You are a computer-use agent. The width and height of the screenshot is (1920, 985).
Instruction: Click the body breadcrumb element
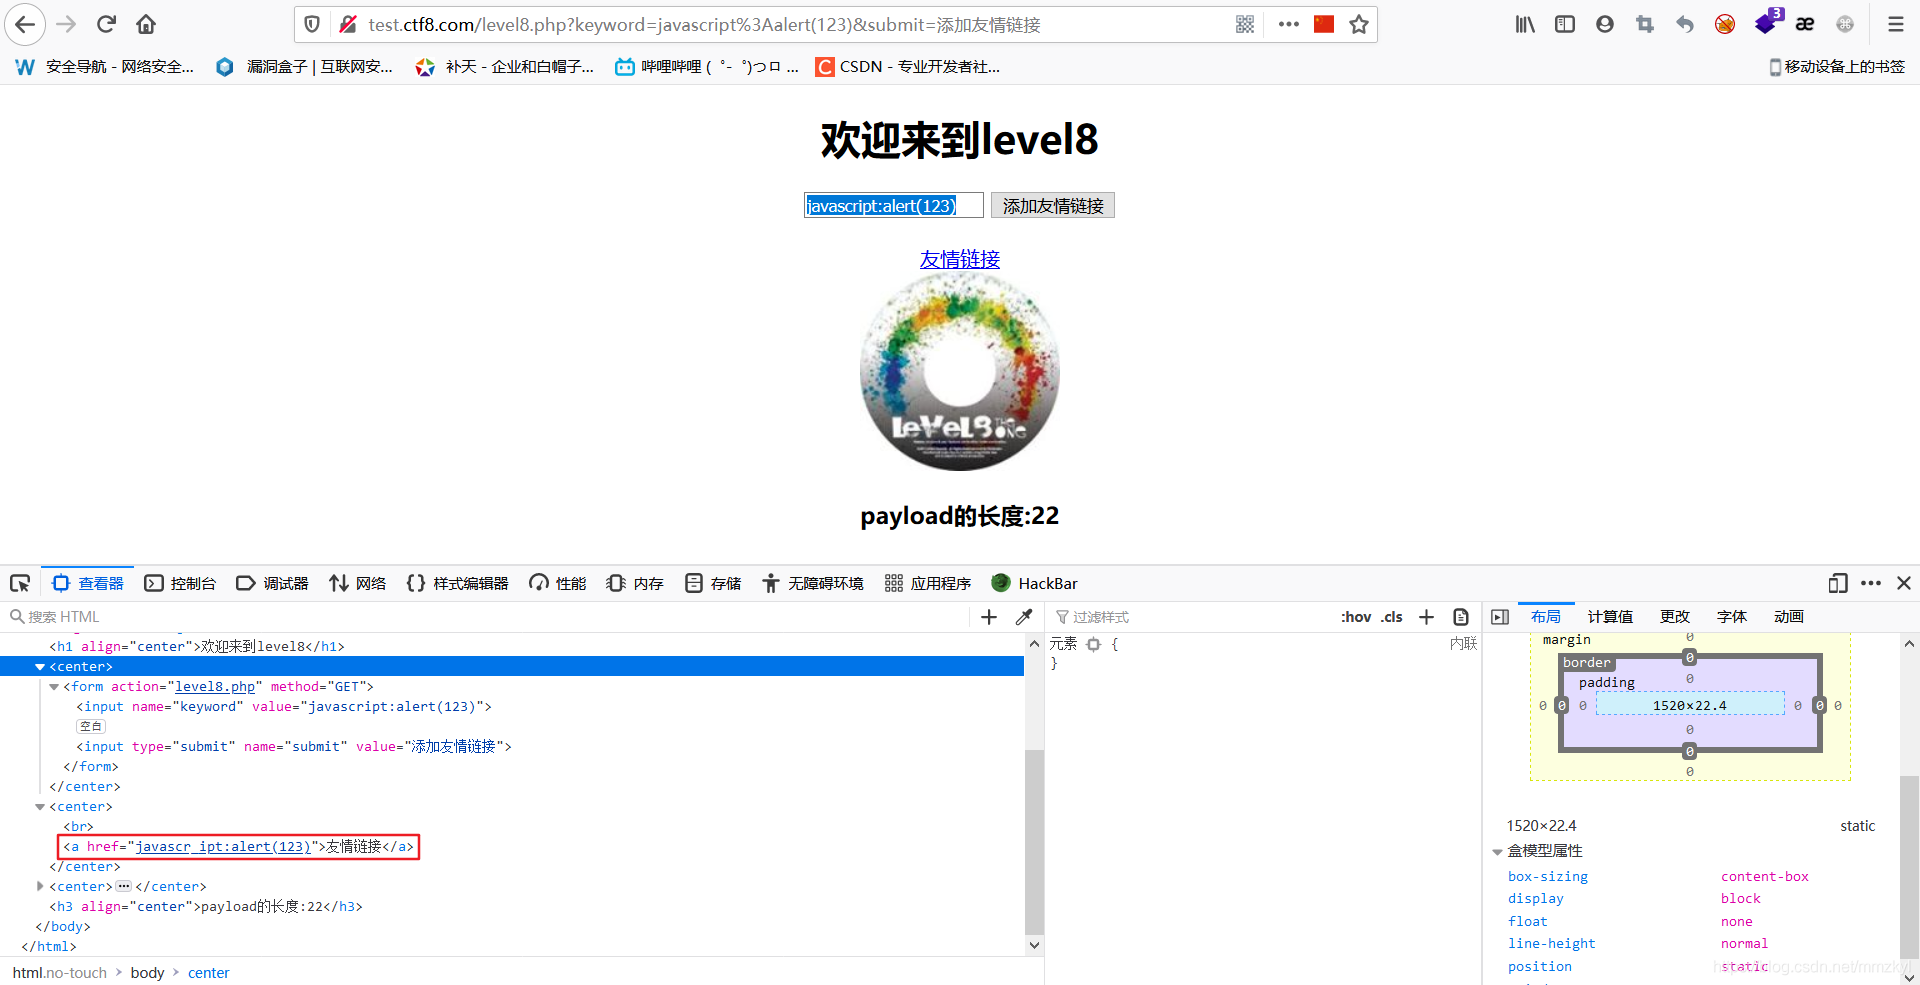[147, 973]
